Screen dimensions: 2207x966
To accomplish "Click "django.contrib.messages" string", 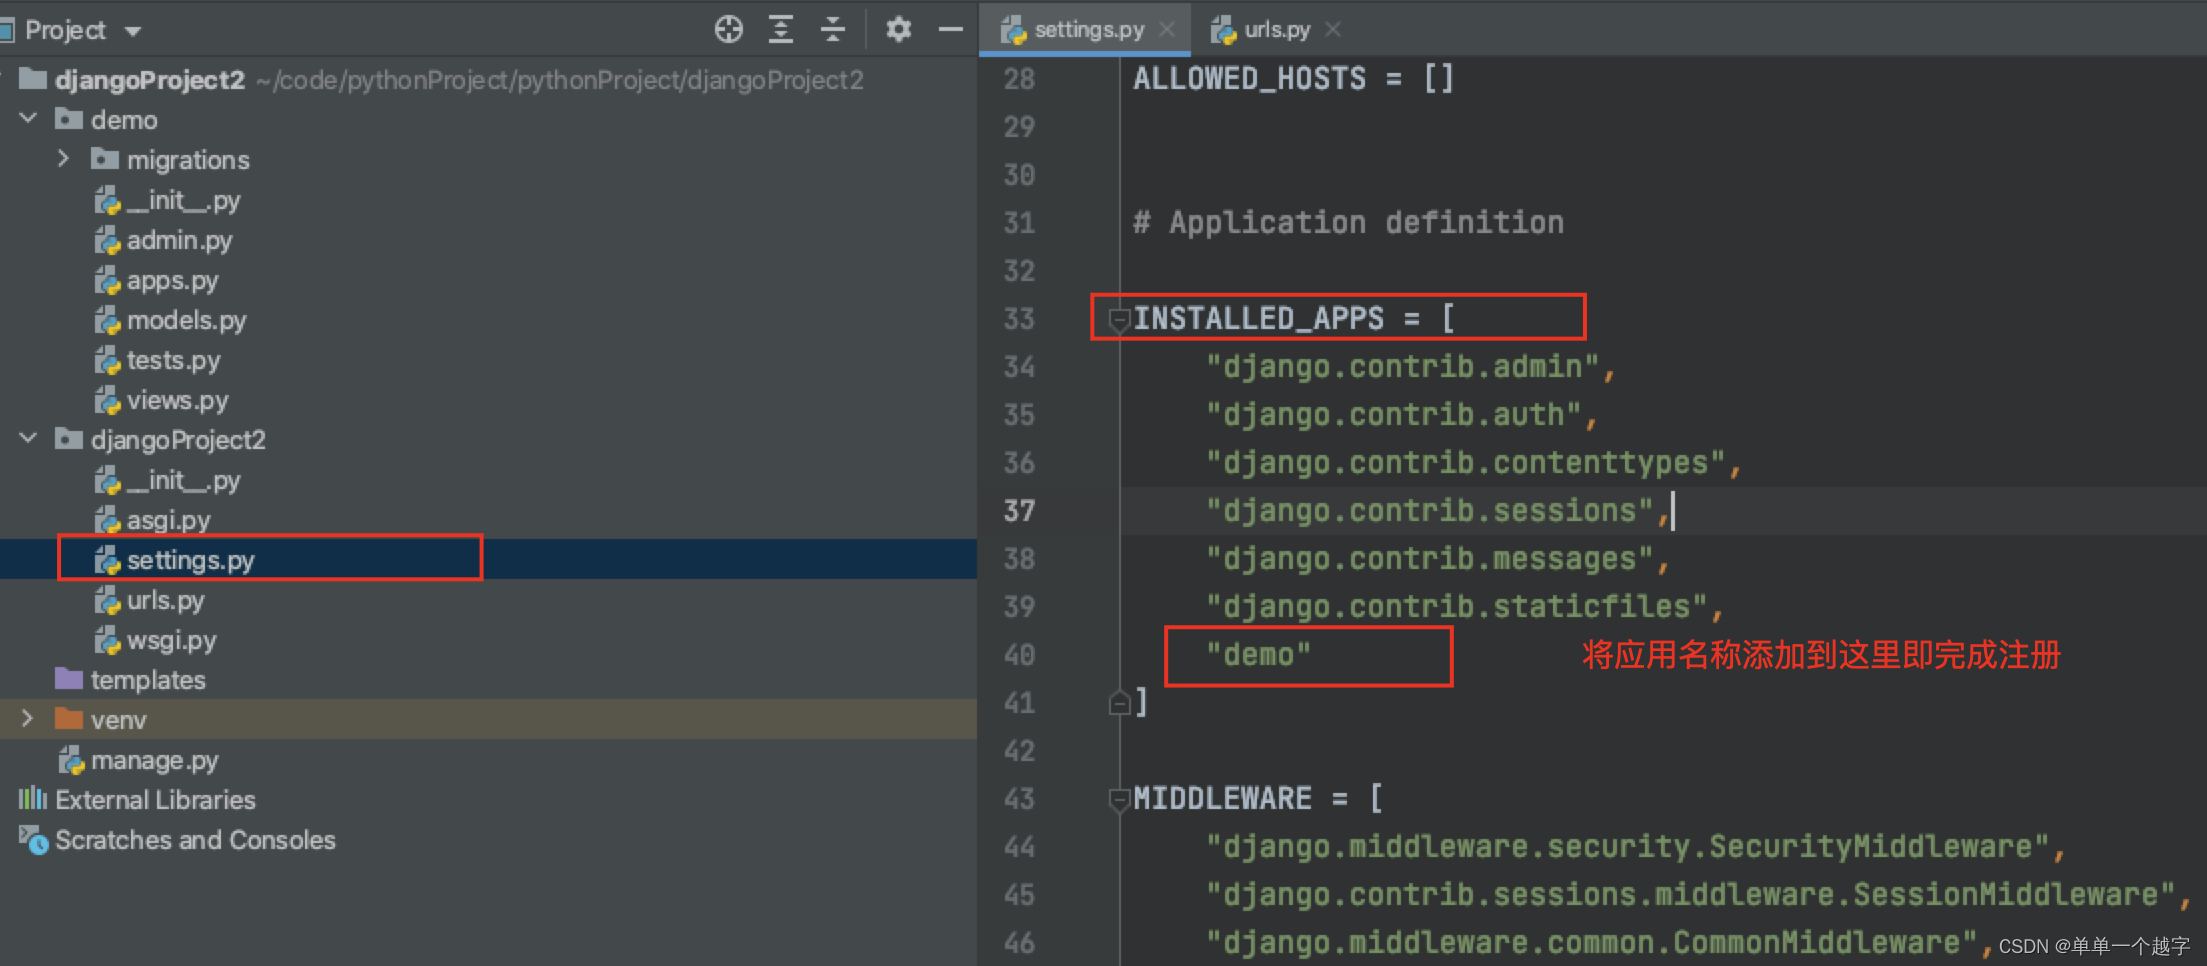I will point(1430,558).
